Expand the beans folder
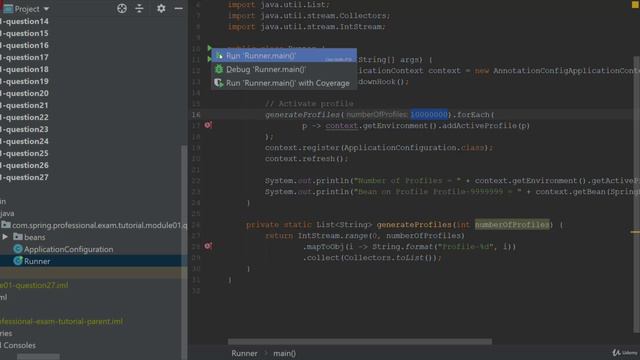 5,237
